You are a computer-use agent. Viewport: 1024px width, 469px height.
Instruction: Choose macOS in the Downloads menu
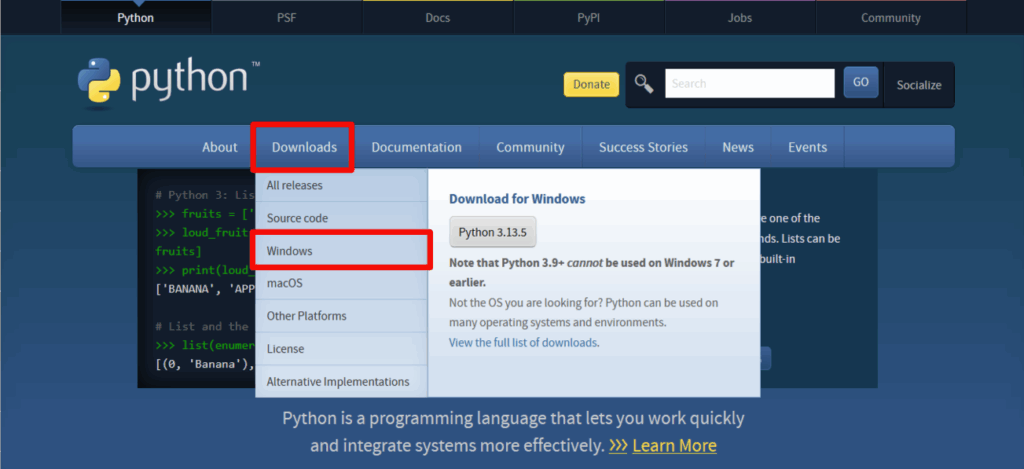pos(341,283)
